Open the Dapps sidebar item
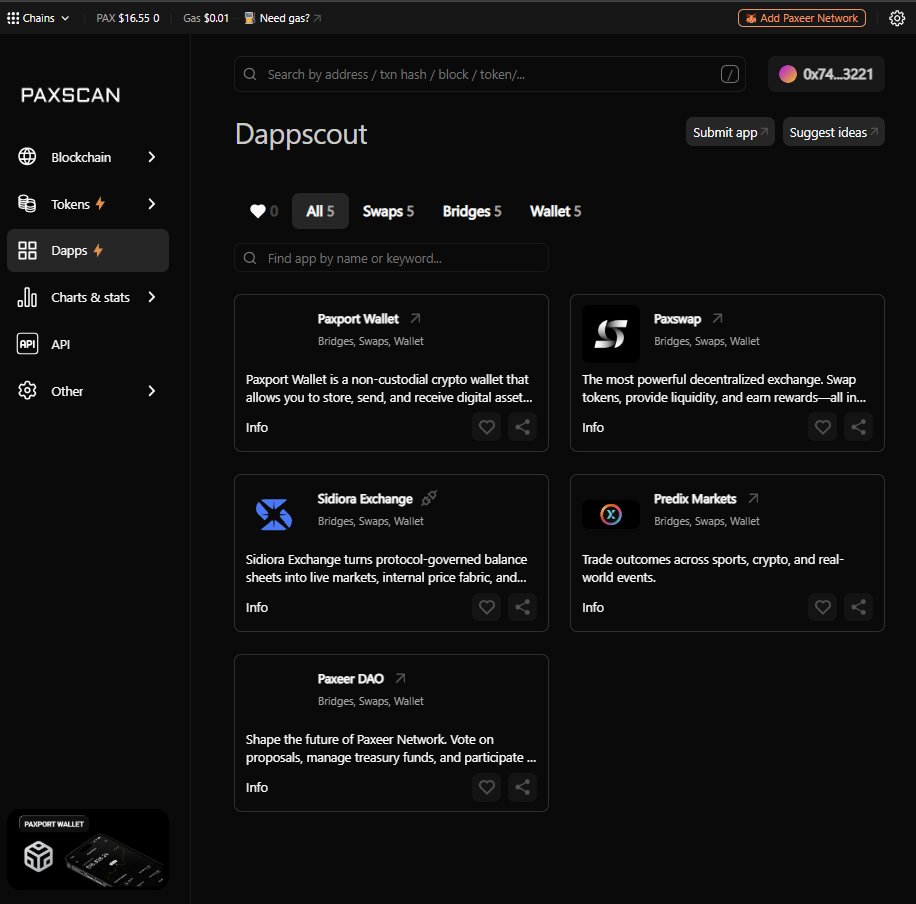916x904 pixels. [x=88, y=251]
